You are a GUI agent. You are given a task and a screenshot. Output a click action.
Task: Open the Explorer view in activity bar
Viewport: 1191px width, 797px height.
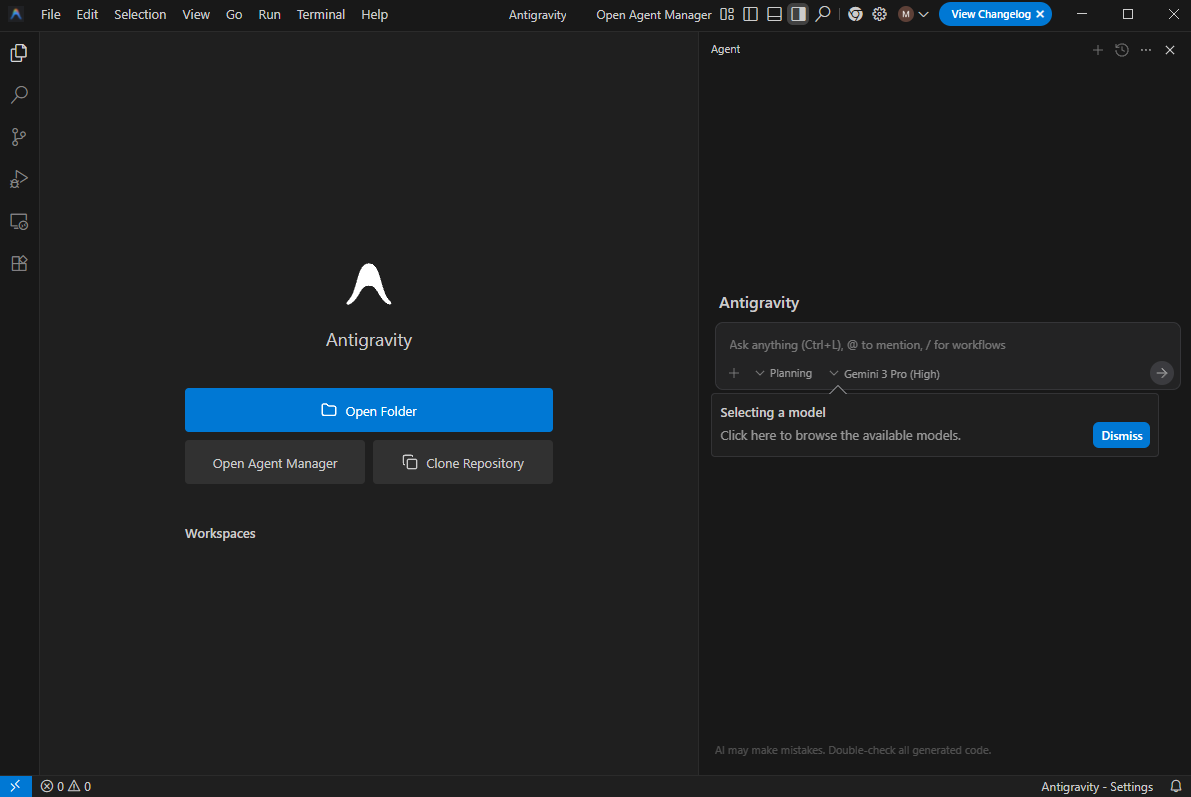coord(18,53)
